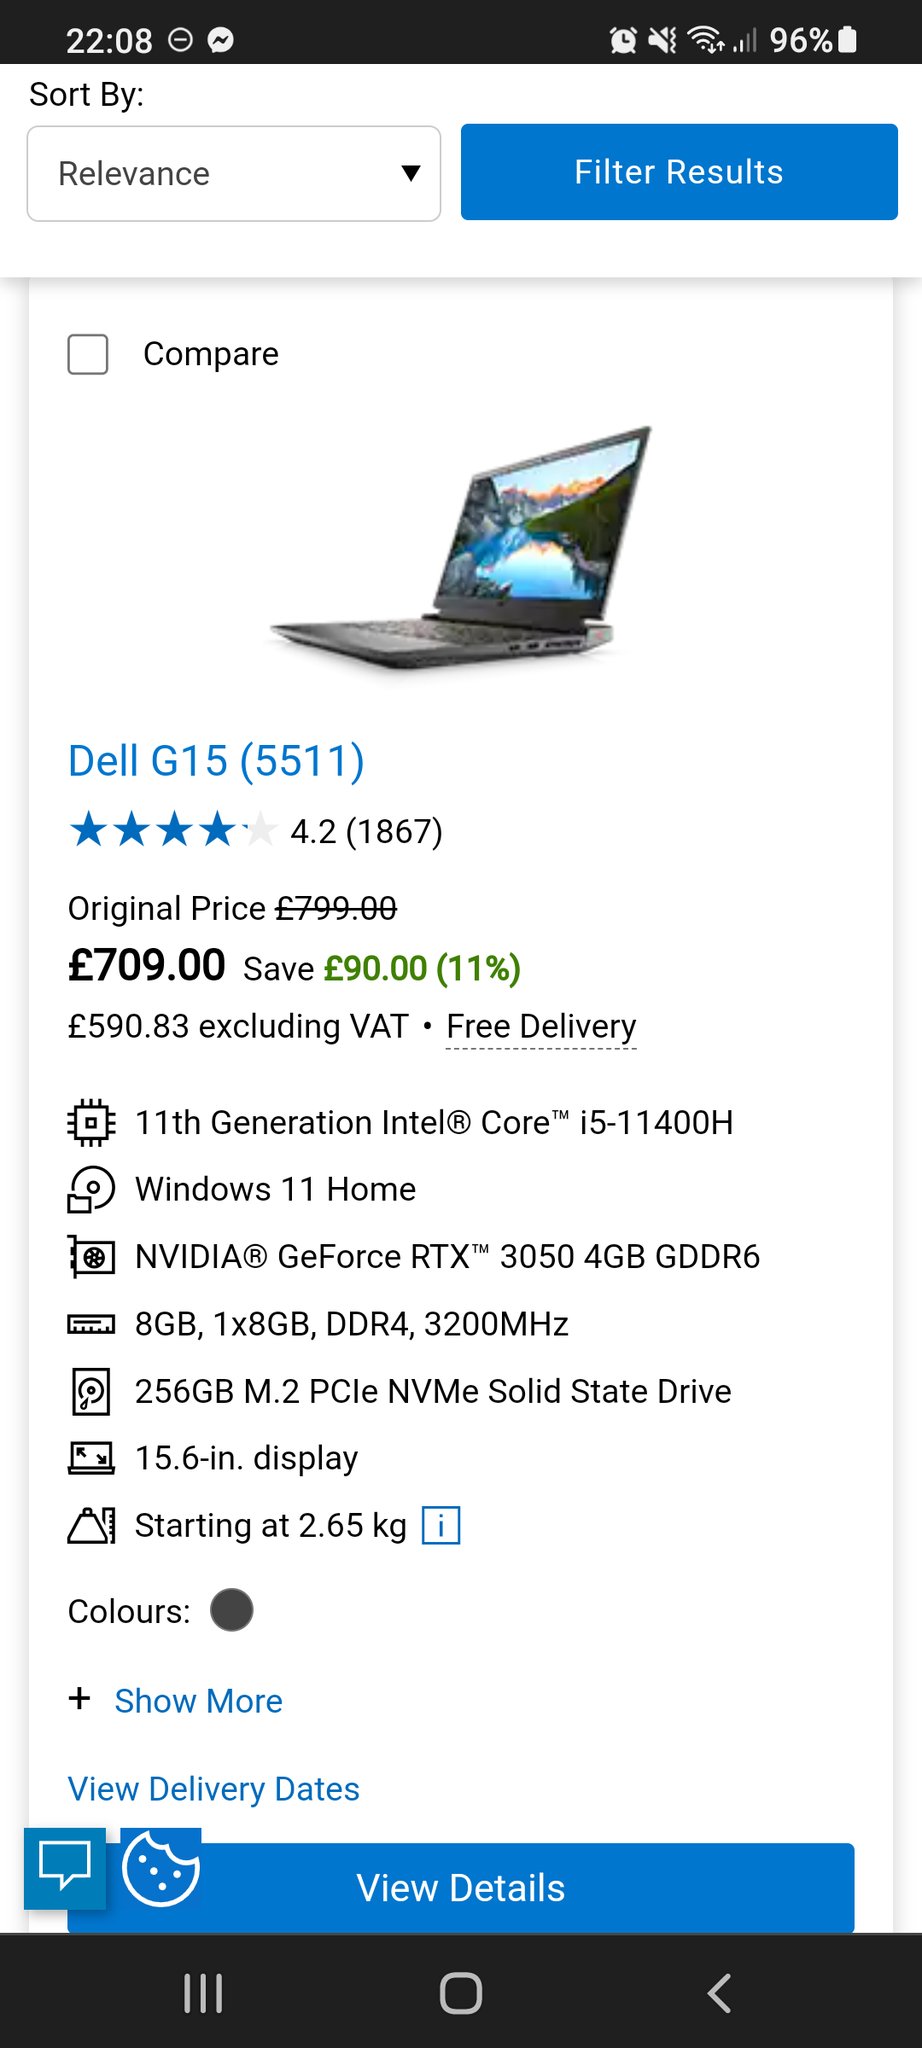
Task: Tap the graphics card icon
Action: [91, 1257]
